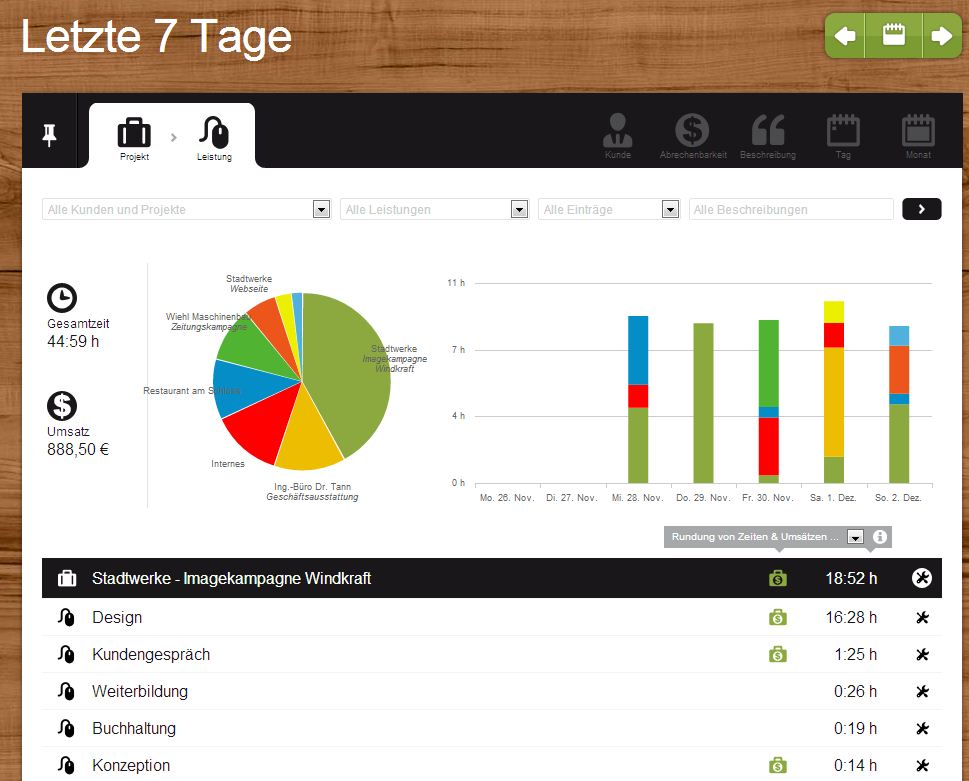Go to the previous 7-day period

pyautogui.click(x=845, y=36)
